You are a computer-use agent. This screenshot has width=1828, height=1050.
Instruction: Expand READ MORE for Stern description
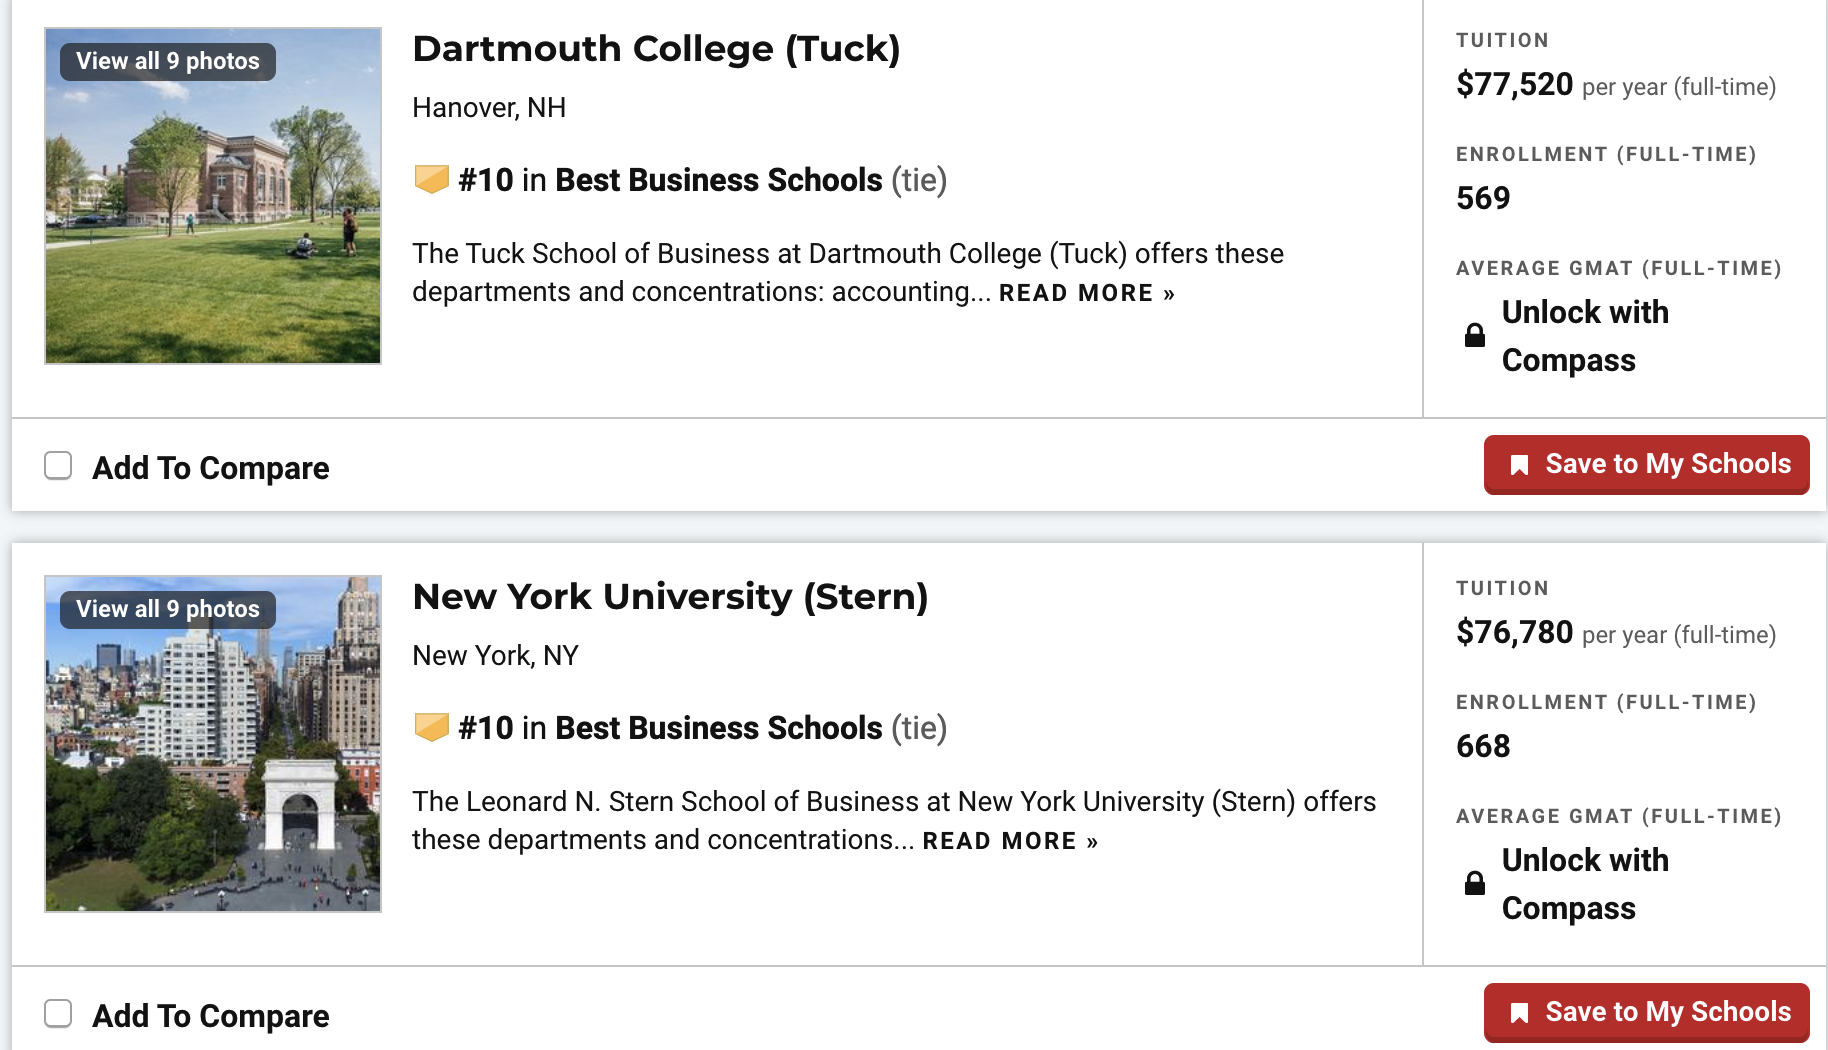click(1010, 841)
